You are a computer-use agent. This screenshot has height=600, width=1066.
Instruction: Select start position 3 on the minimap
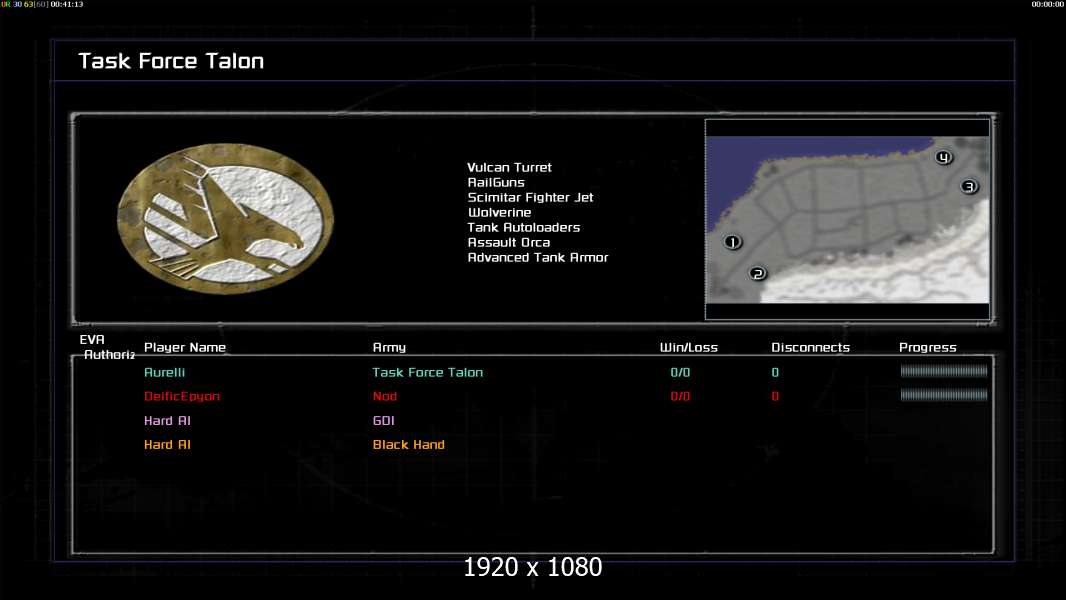coord(969,186)
